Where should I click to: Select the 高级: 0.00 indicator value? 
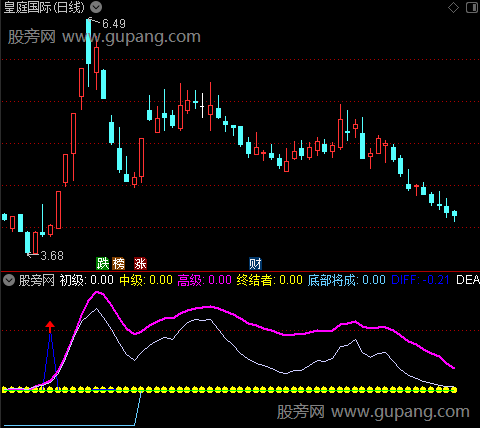(x=204, y=280)
